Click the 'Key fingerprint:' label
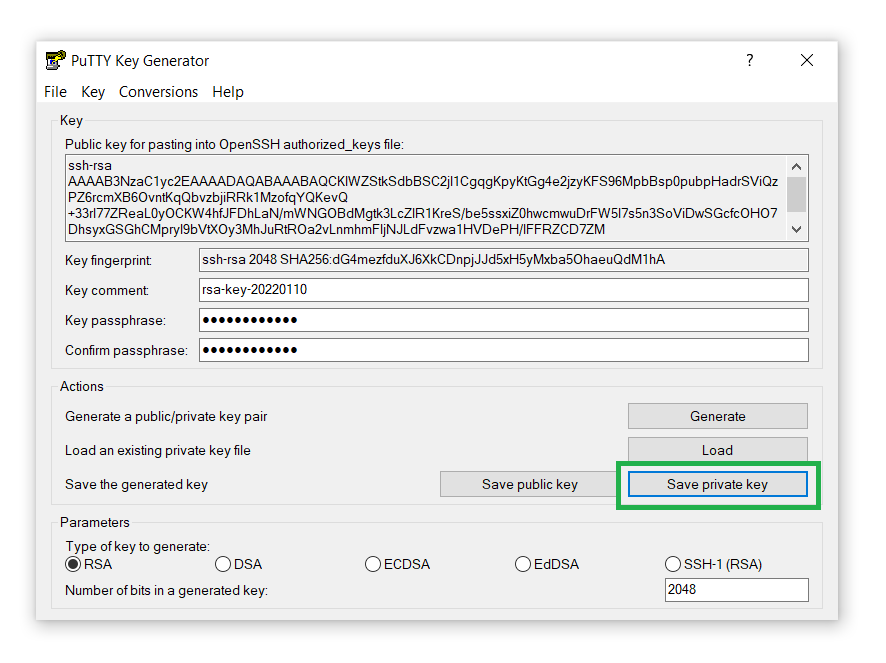This screenshot has height=663, width=886. [x=108, y=261]
